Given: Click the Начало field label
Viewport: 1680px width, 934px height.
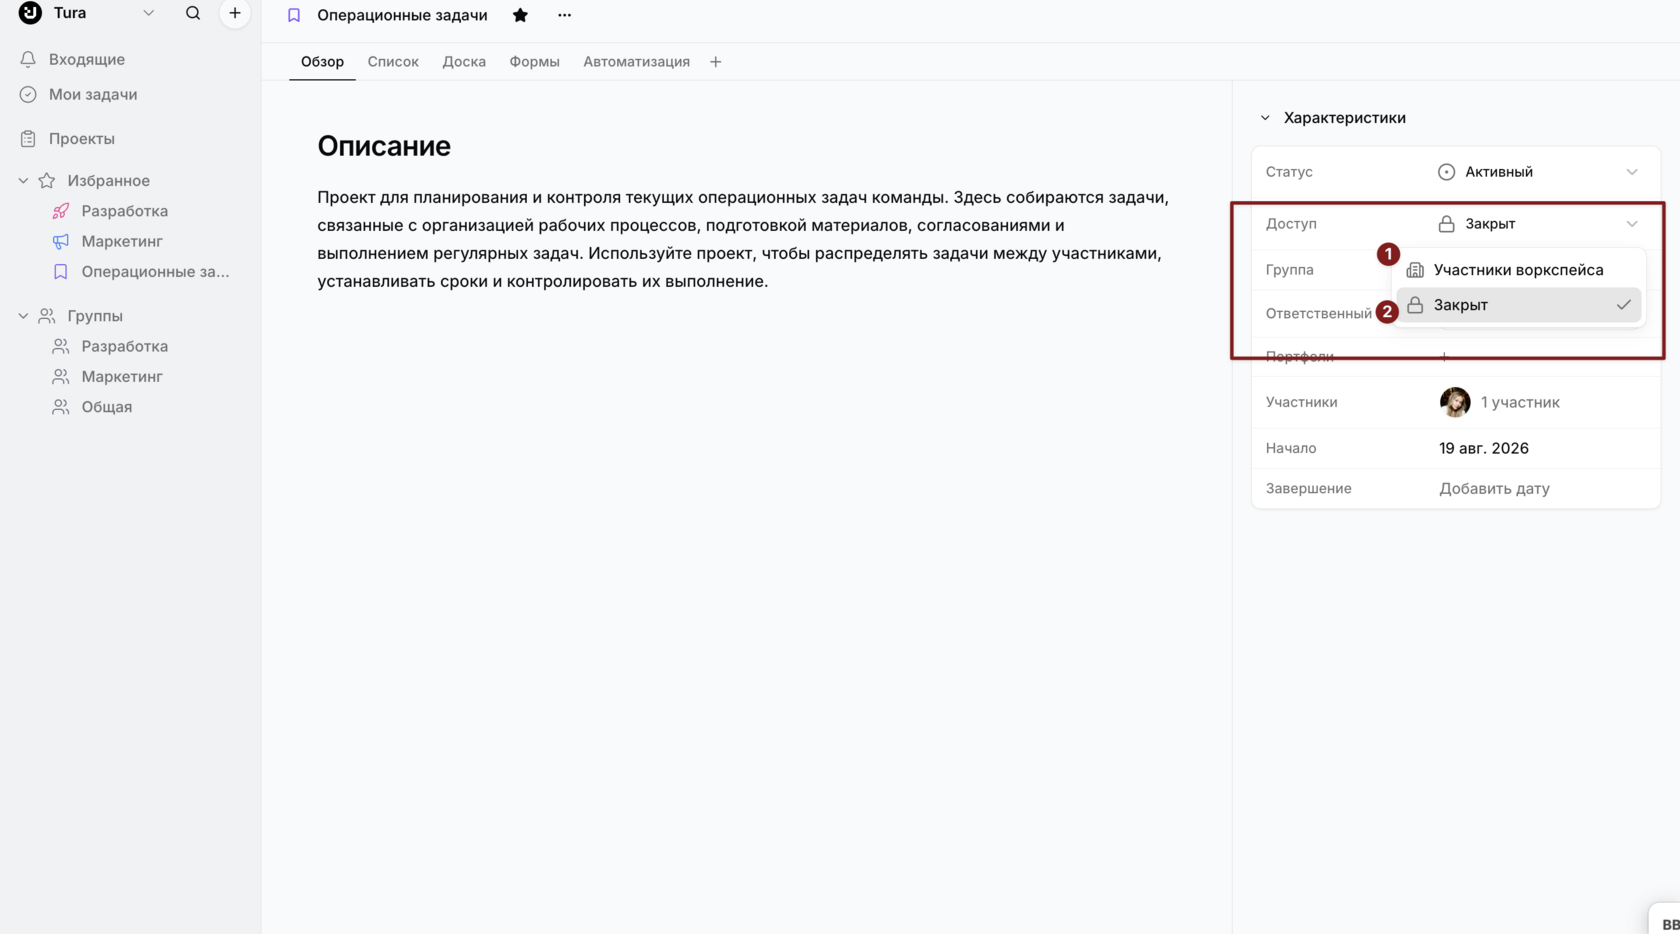Looking at the screenshot, I should coord(1291,448).
